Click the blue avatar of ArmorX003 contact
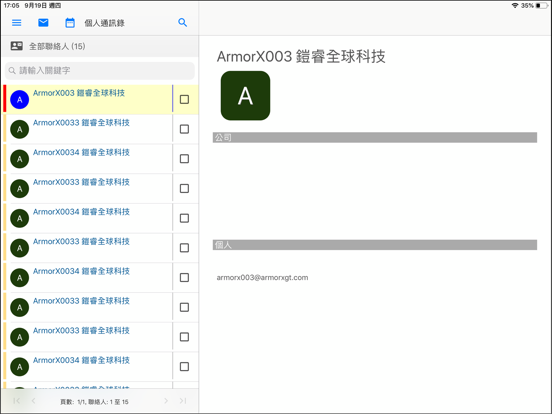The image size is (552, 414). click(x=20, y=99)
